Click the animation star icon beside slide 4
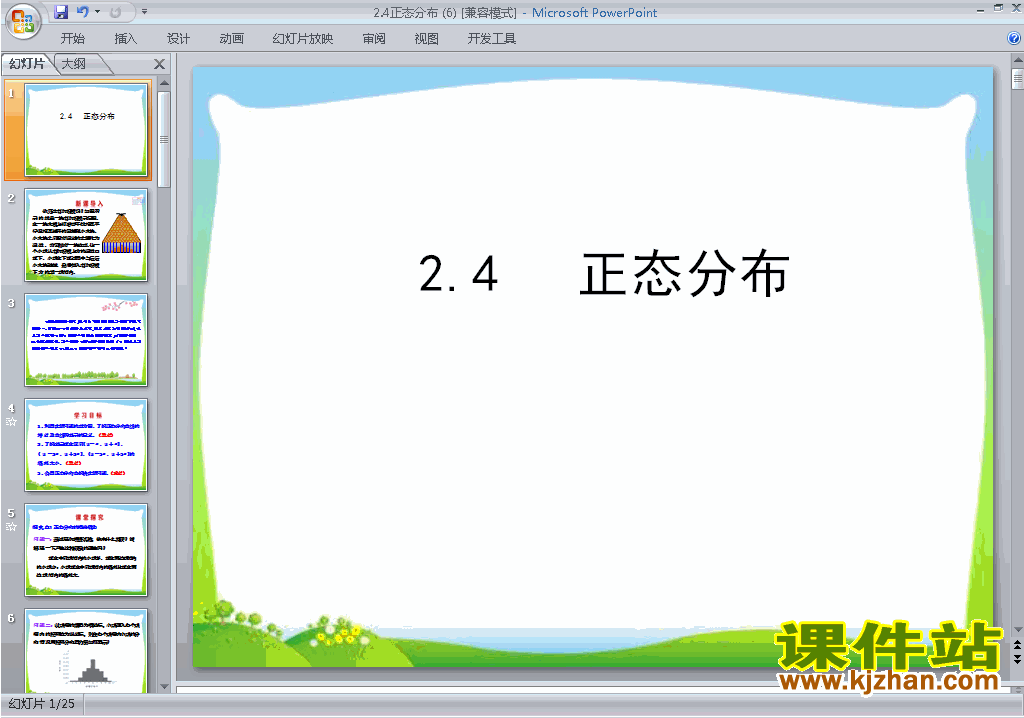Screen dimensions: 1024x718 click(x=11, y=422)
